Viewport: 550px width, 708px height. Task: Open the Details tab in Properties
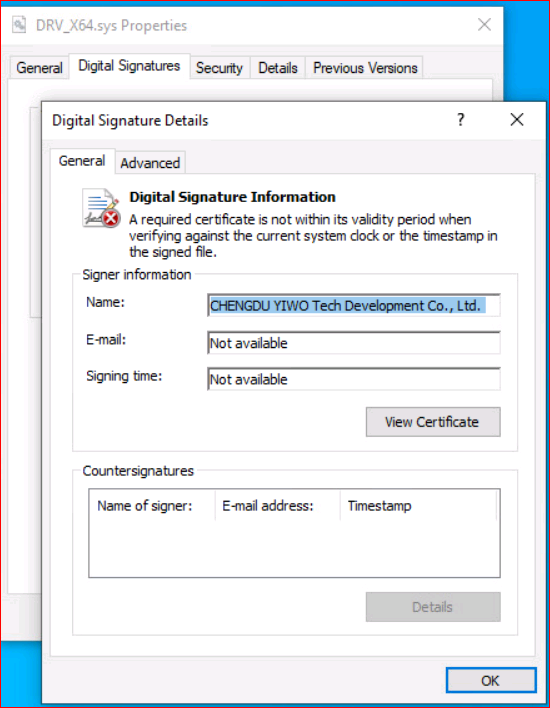pos(278,68)
